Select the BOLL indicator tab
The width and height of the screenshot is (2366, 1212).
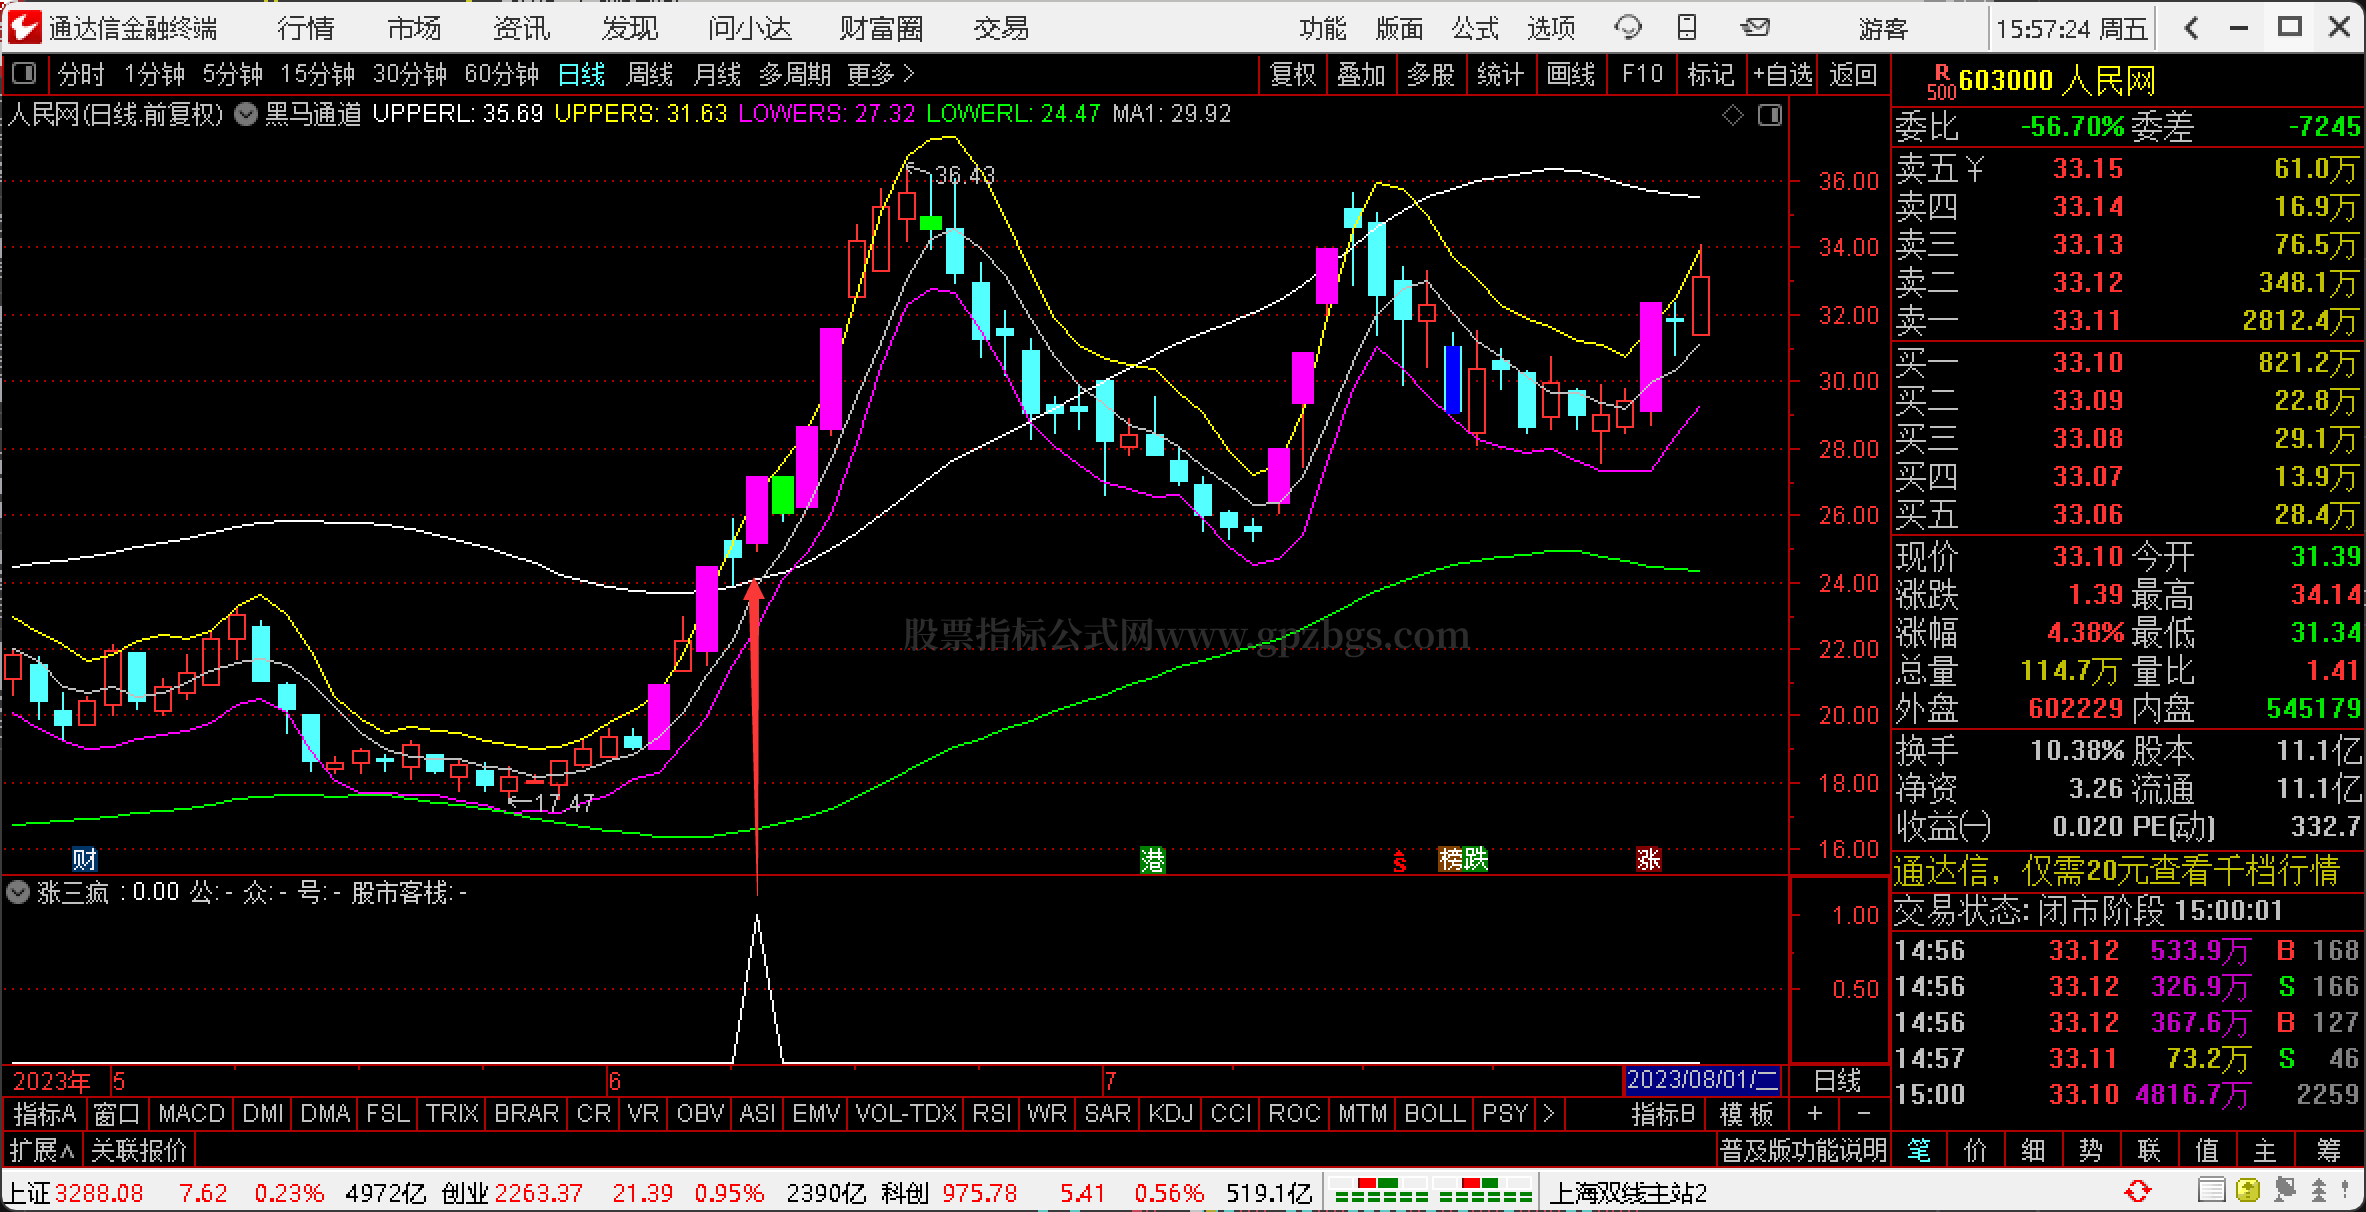1435,1113
